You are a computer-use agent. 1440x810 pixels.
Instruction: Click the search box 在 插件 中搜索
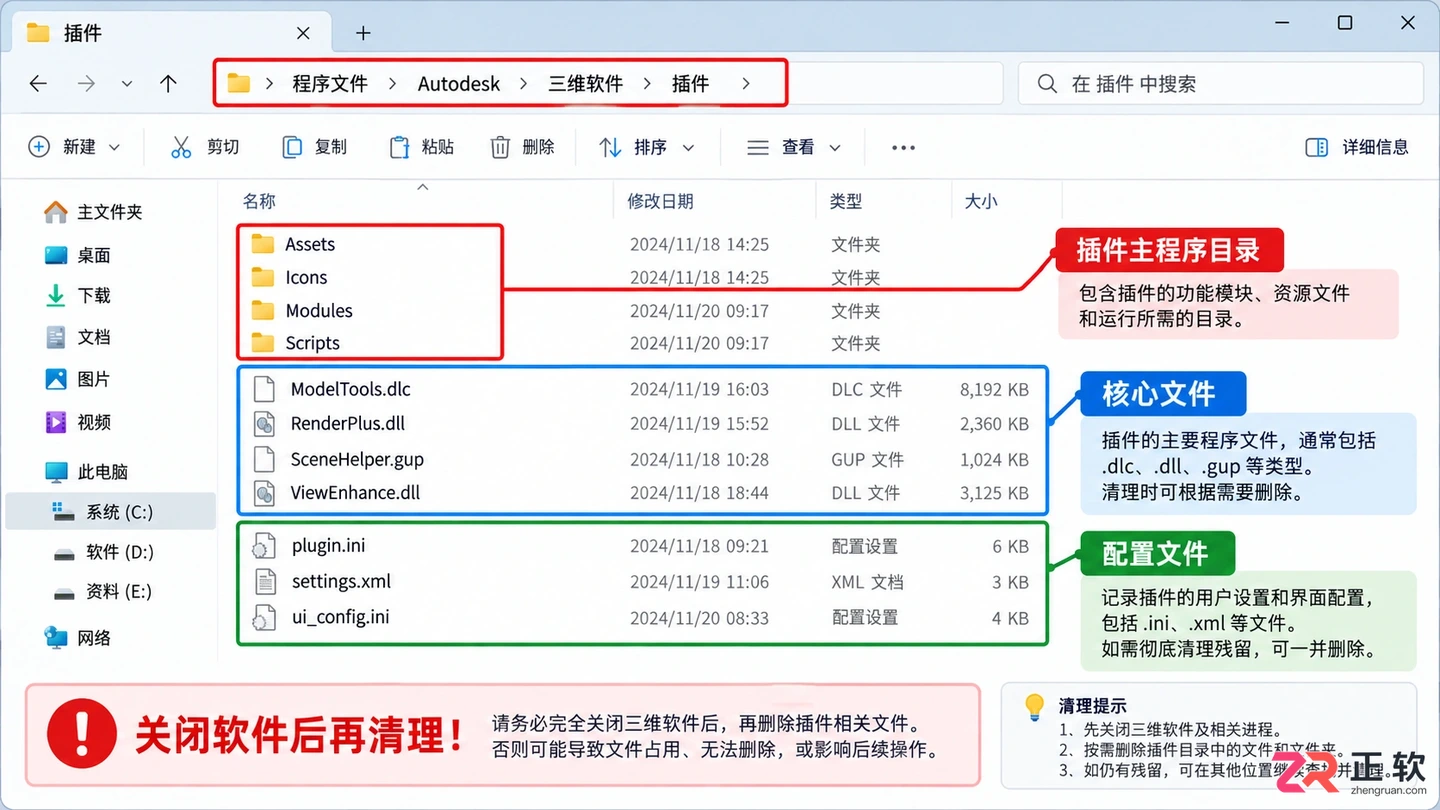(1220, 84)
